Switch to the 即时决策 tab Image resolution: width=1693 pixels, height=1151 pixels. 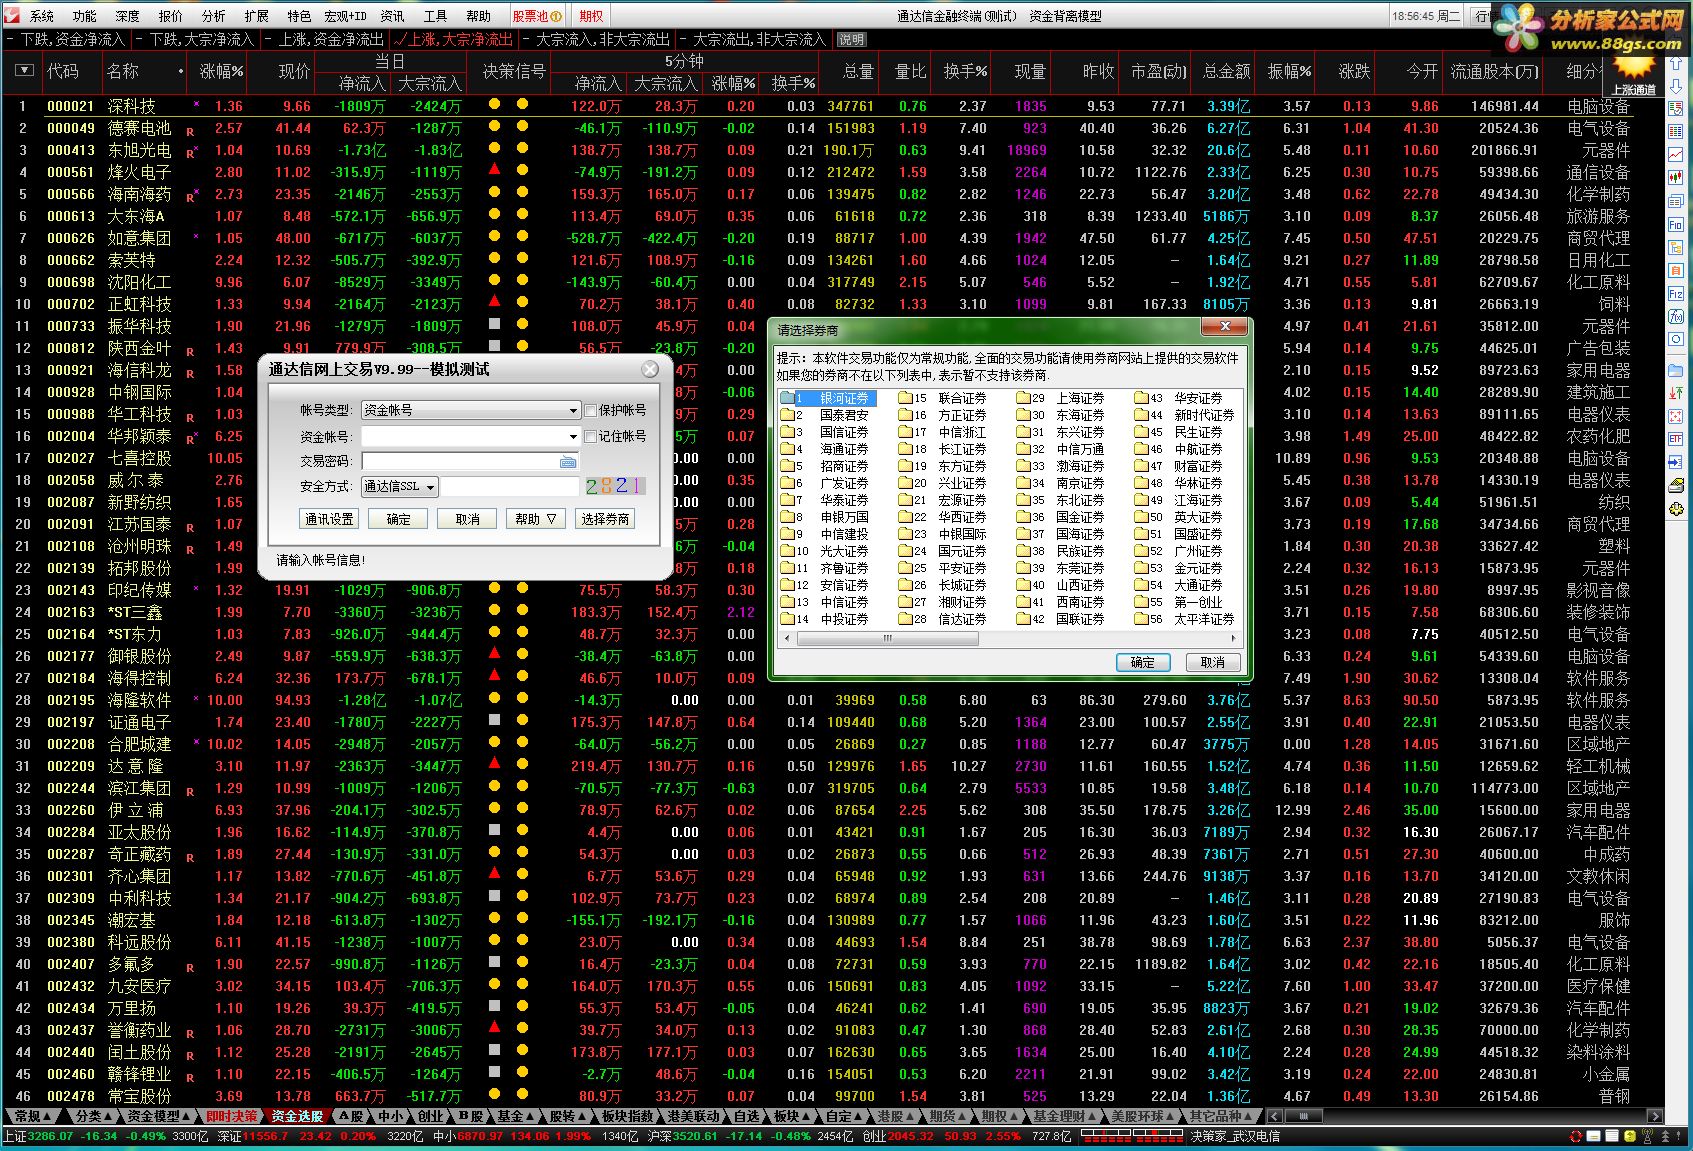(231, 1116)
